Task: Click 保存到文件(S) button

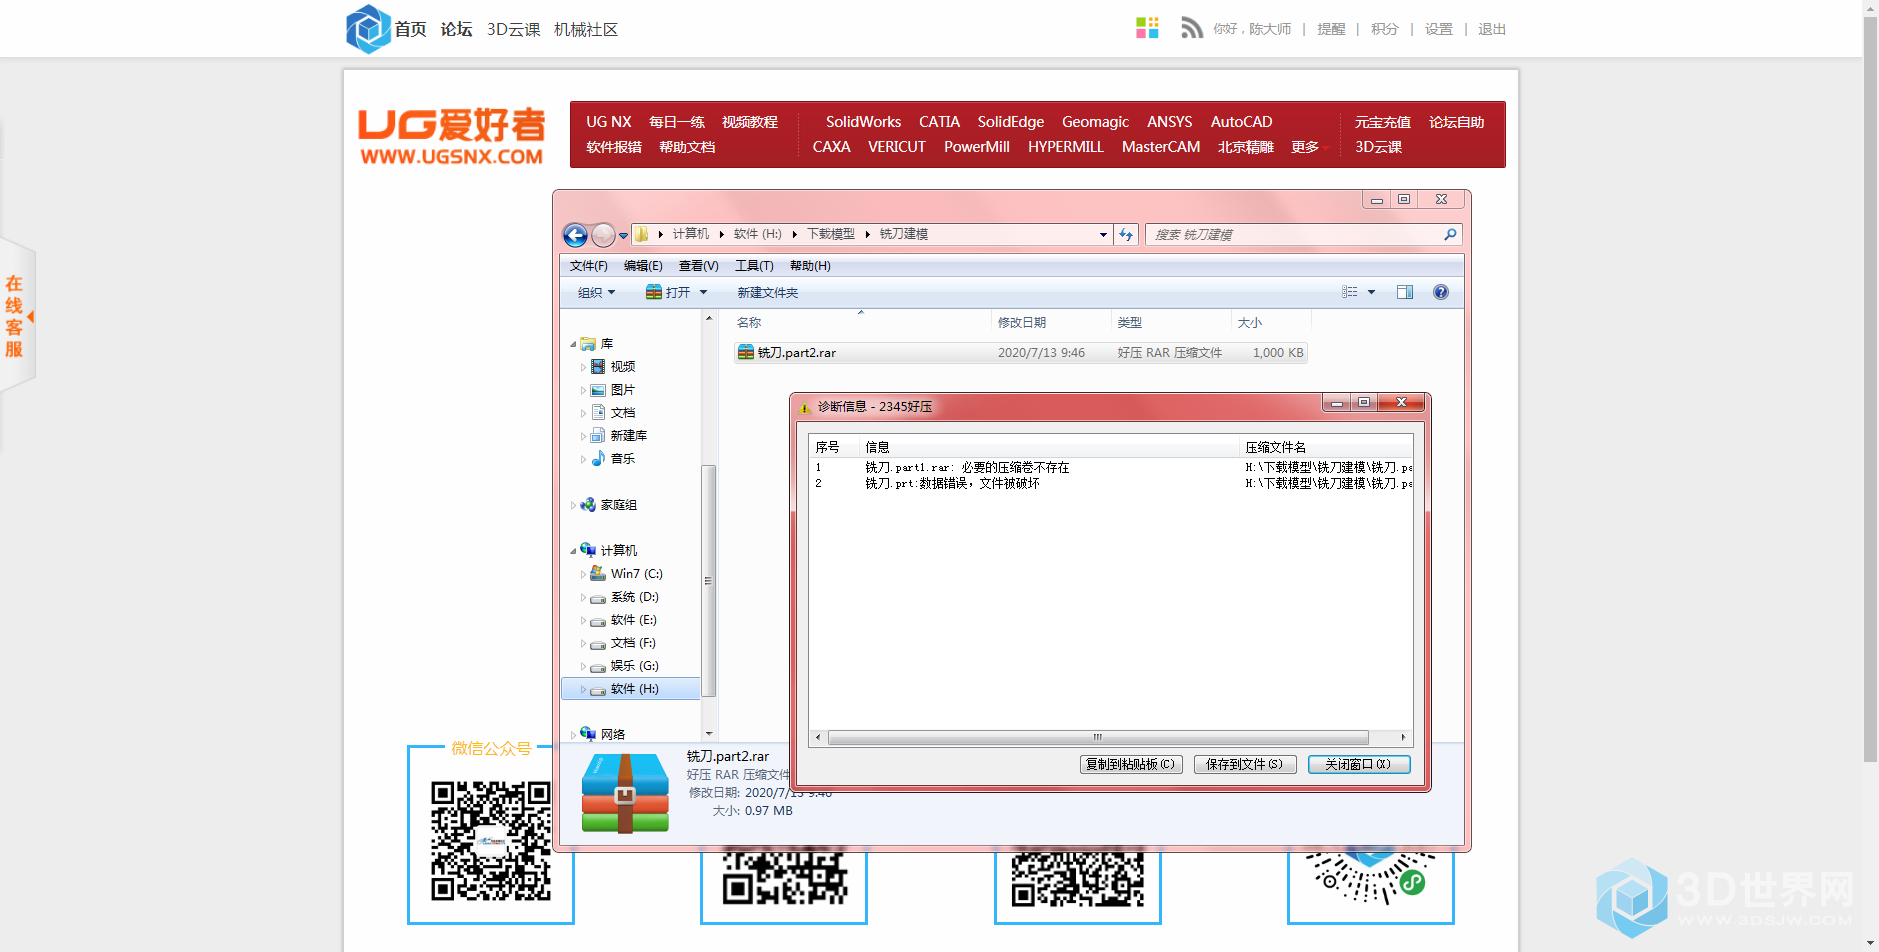Action: pyautogui.click(x=1244, y=764)
